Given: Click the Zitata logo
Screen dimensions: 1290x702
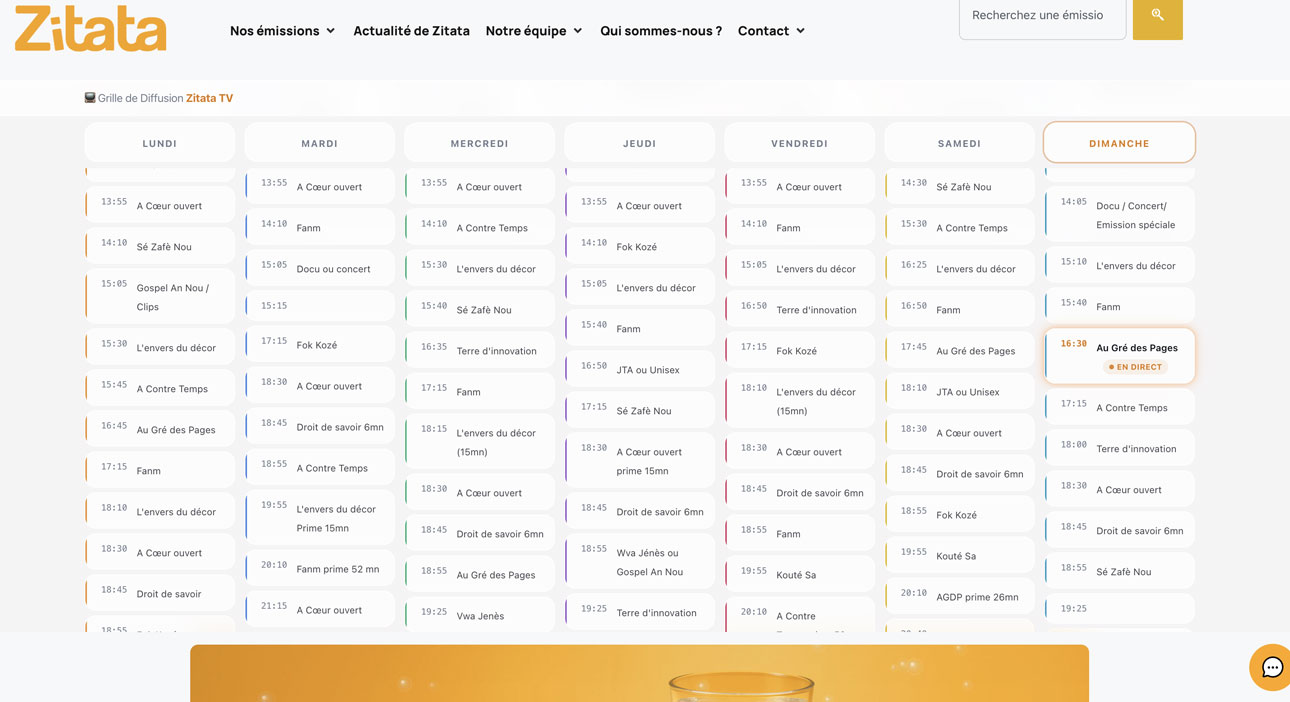Looking at the screenshot, I should [90, 28].
